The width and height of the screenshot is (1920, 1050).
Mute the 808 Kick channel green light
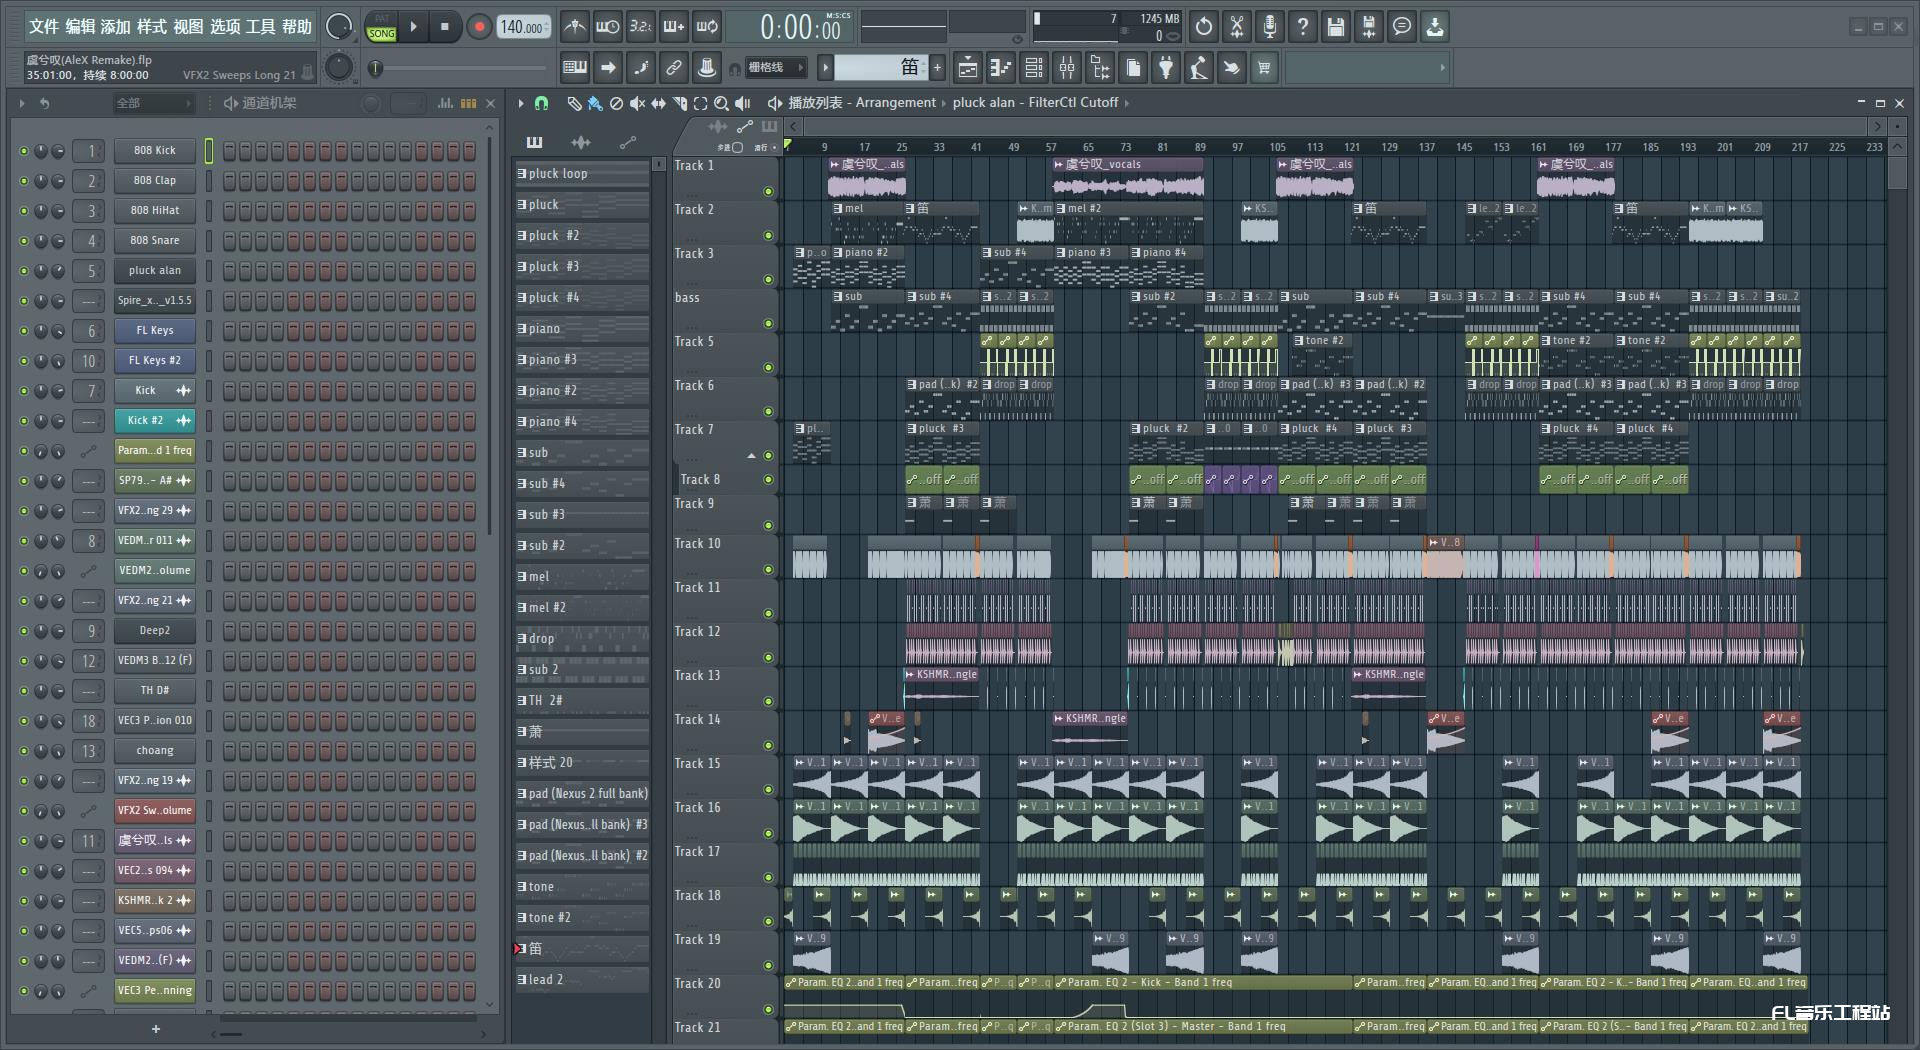24,151
